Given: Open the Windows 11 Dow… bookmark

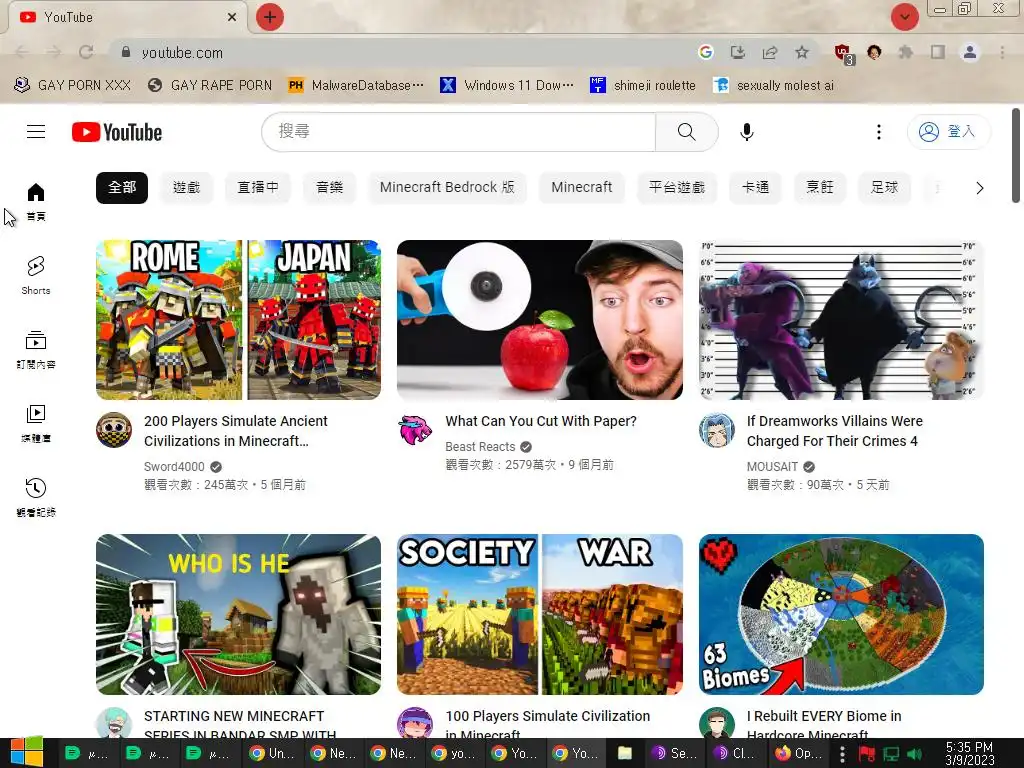Looking at the screenshot, I should point(507,86).
